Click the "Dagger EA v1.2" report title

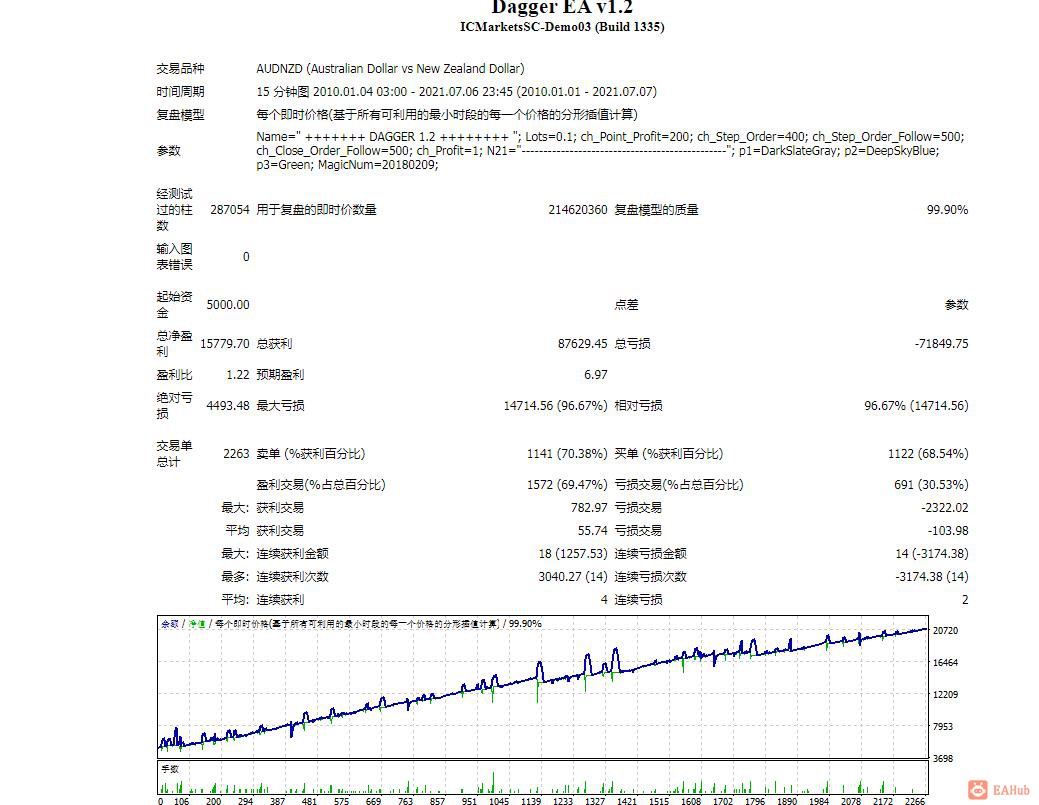[x=562, y=7]
